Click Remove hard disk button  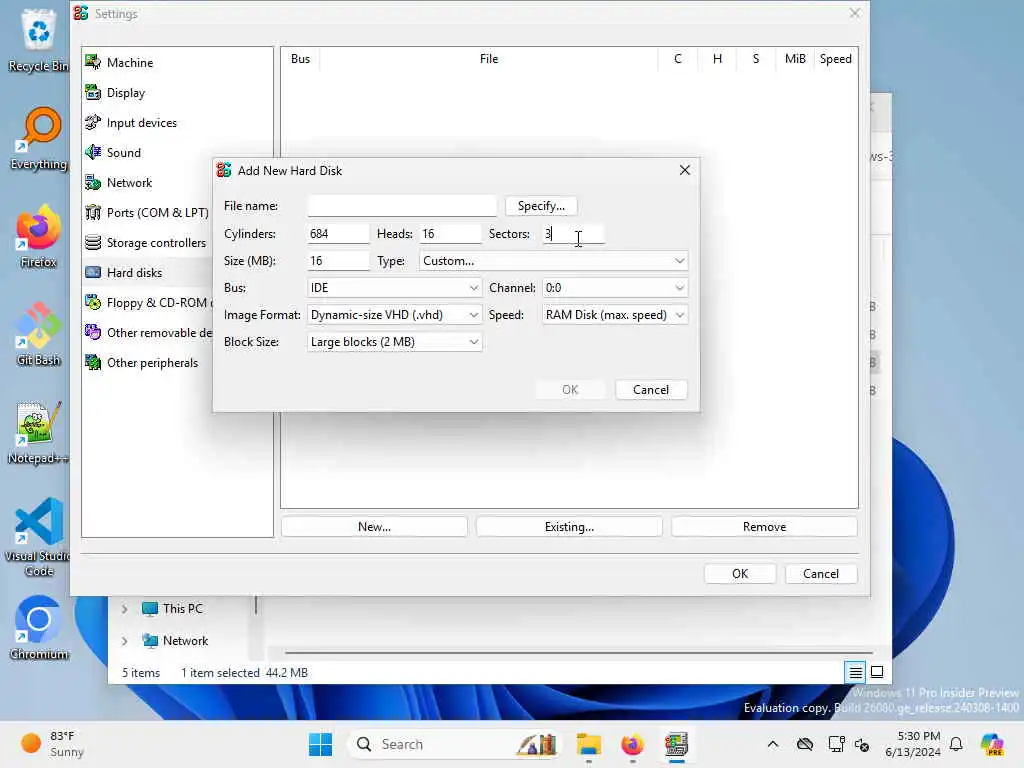point(764,527)
